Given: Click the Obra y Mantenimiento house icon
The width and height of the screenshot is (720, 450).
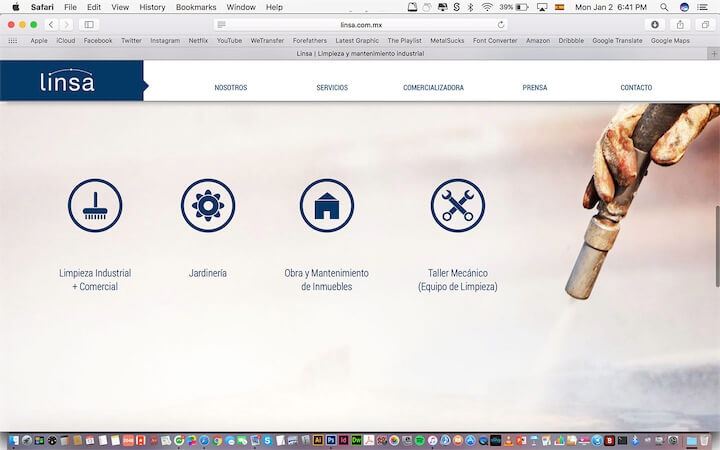Looking at the screenshot, I should coord(327,206).
